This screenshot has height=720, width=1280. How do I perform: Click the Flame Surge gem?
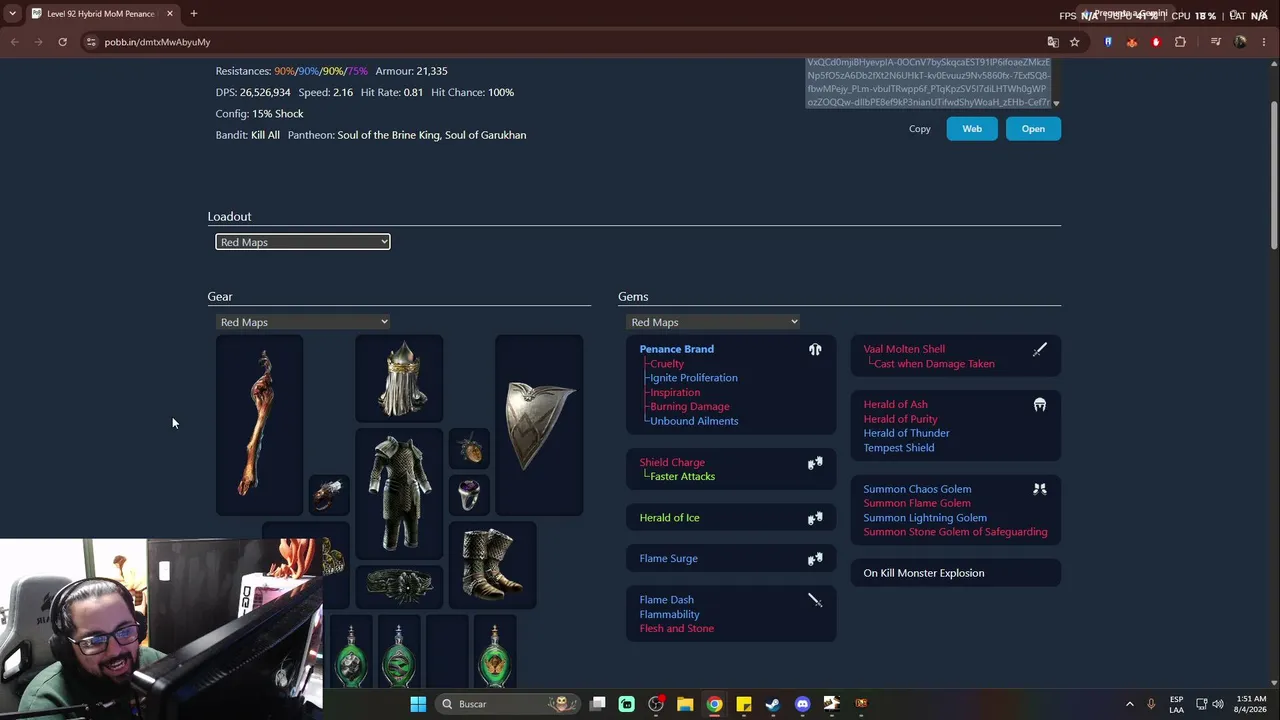coord(669,559)
